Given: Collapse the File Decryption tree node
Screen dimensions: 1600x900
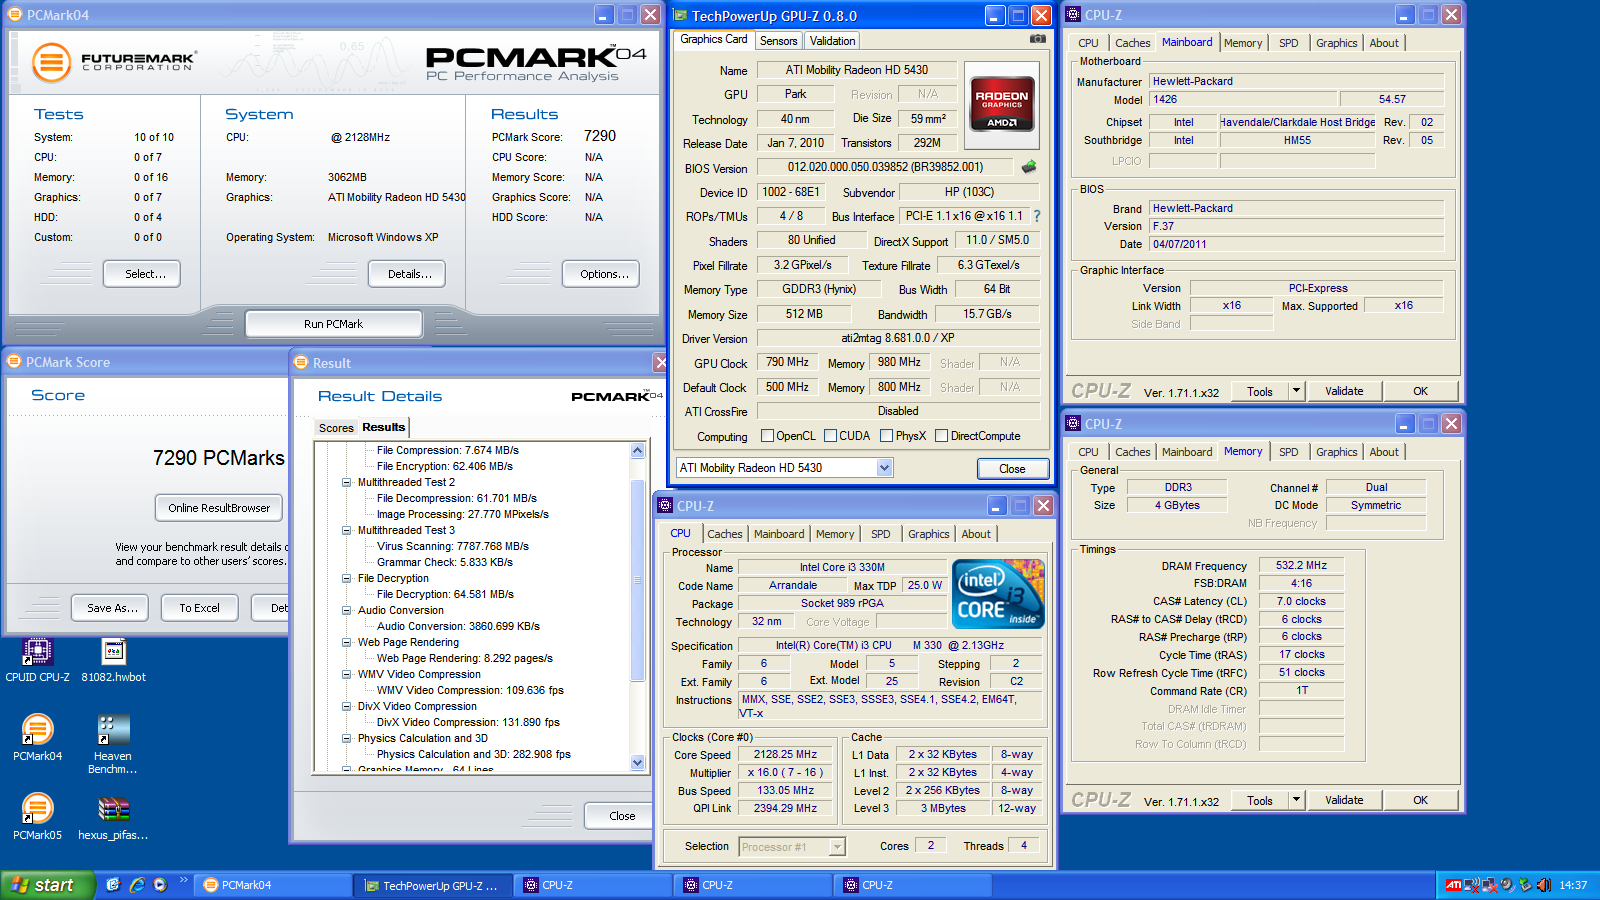Looking at the screenshot, I should (x=347, y=578).
